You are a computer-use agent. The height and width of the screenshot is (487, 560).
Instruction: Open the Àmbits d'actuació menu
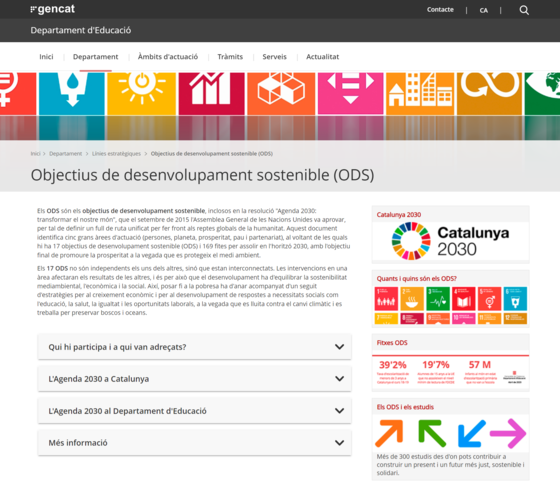click(x=168, y=57)
